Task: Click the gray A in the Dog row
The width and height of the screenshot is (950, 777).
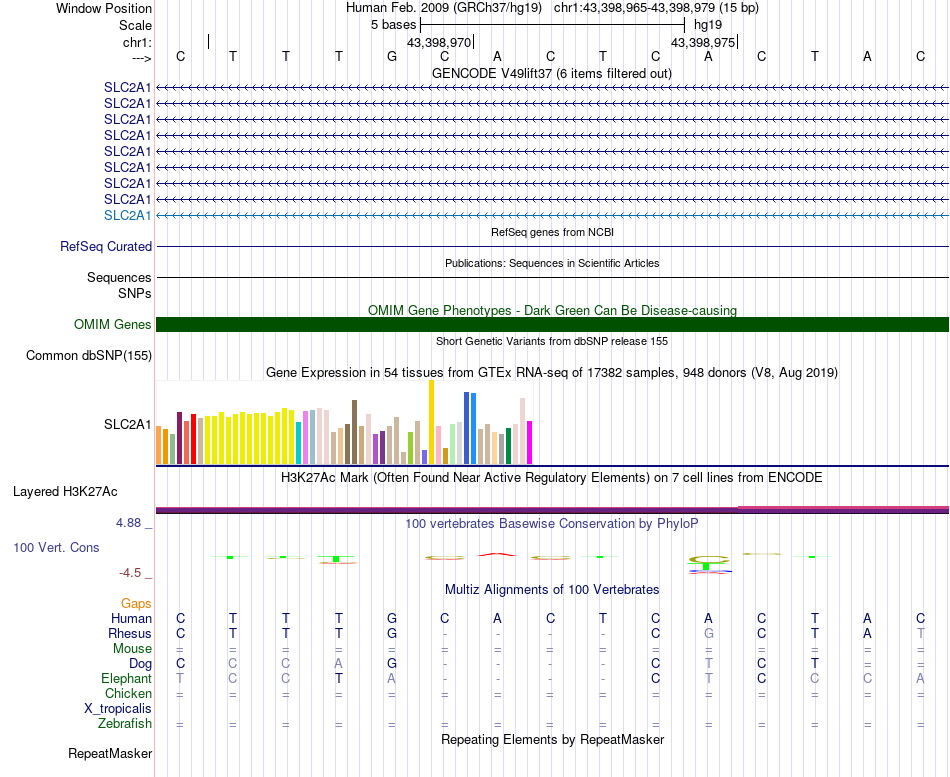Action: (x=339, y=664)
